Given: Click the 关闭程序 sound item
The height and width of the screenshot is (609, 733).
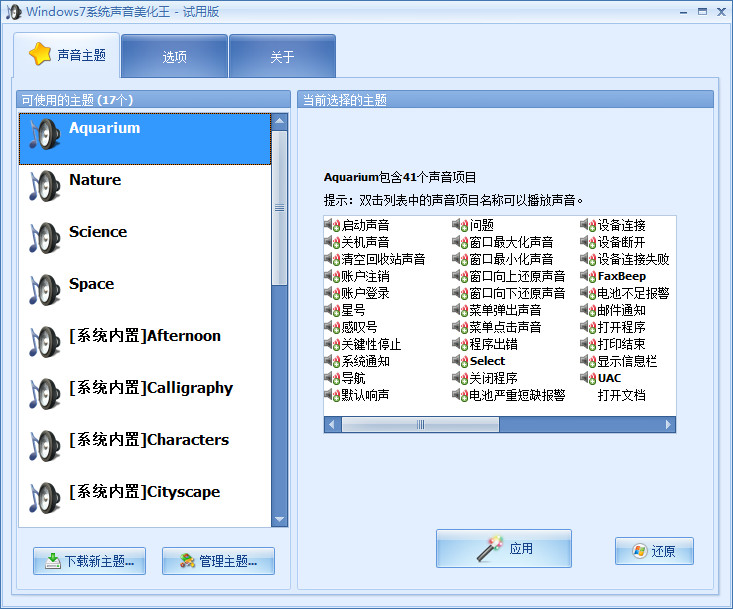Looking at the screenshot, I should coord(494,378).
